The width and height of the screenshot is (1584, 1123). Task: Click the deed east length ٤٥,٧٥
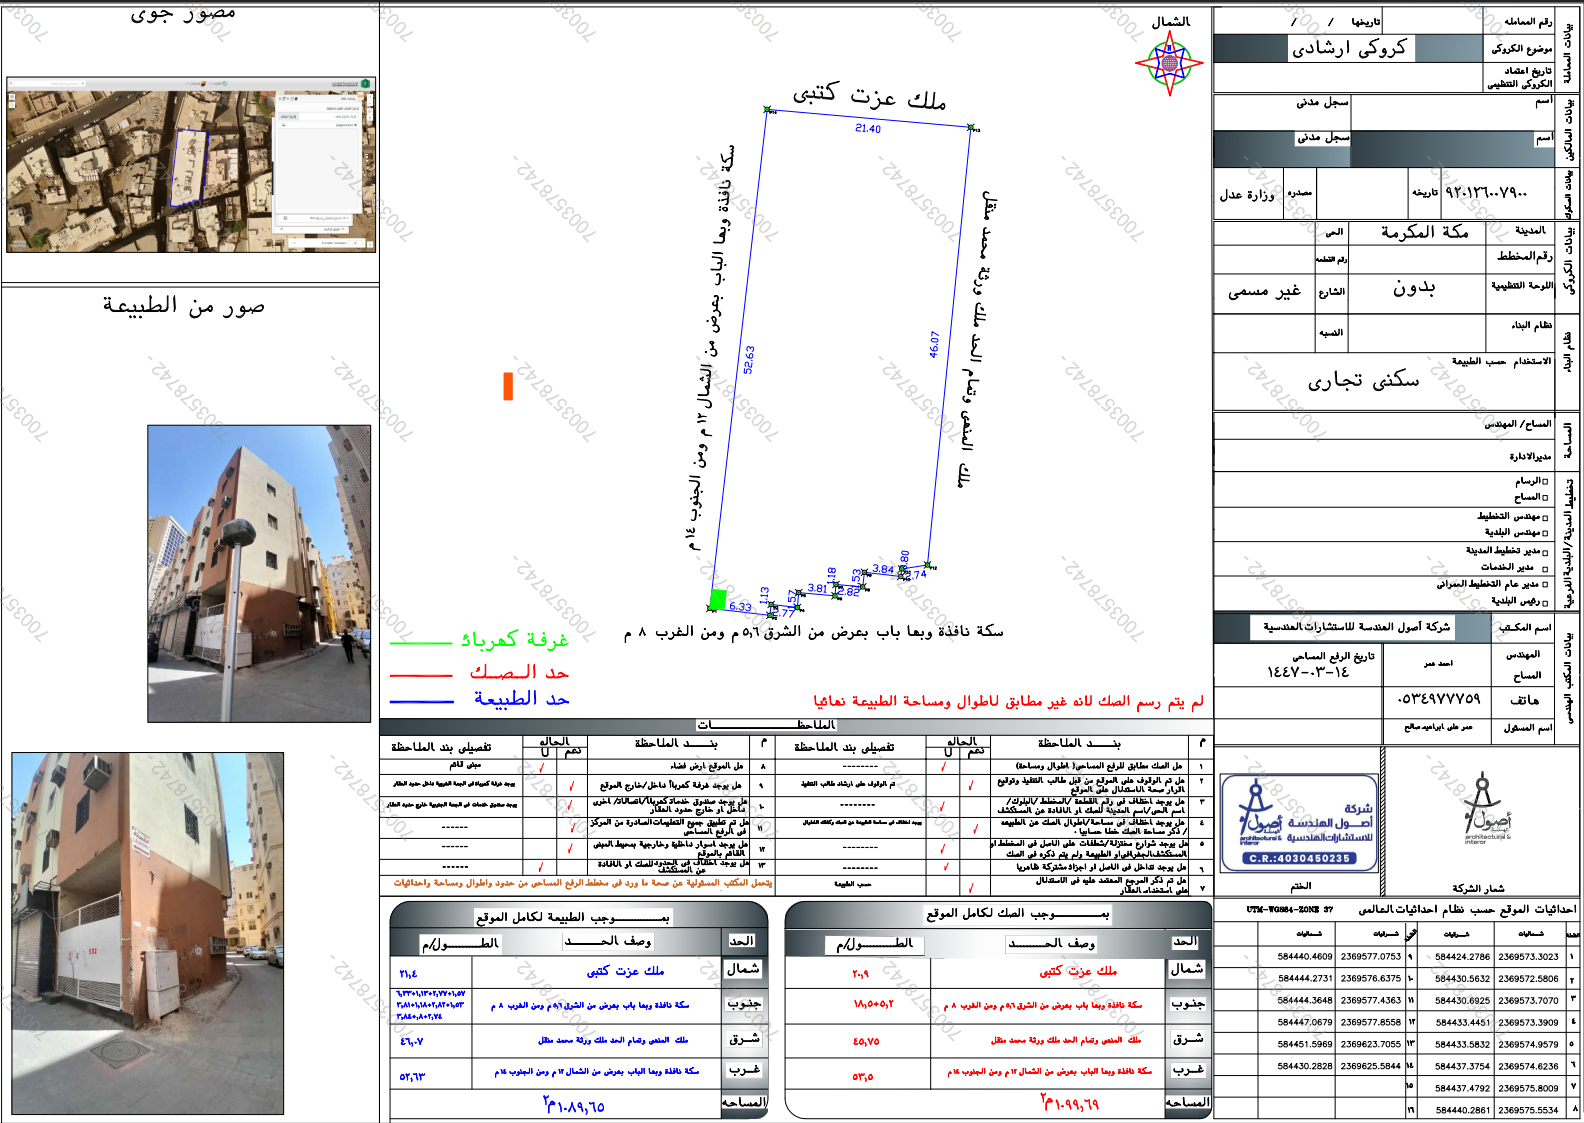pos(866,1042)
